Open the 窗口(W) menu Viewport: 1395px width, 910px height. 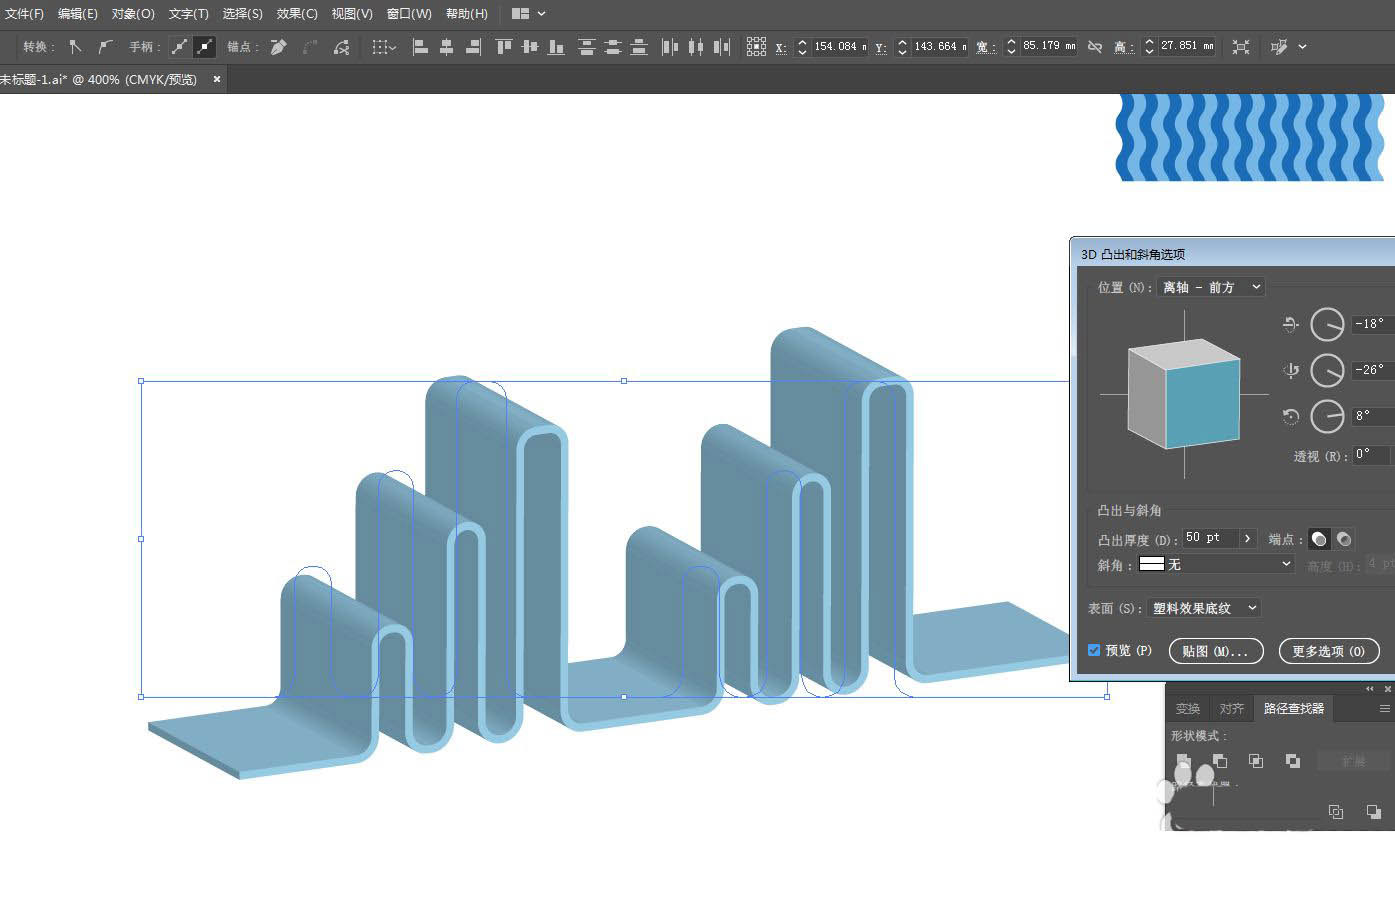[x=409, y=14]
